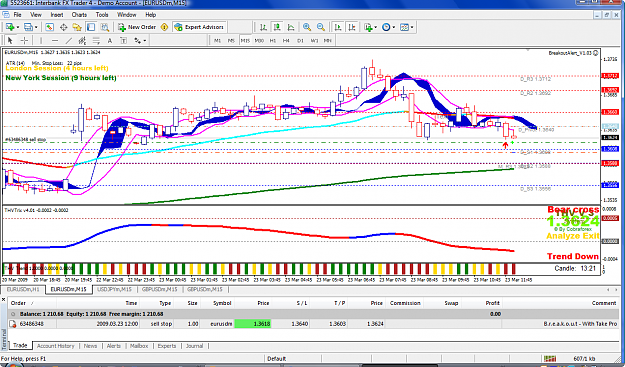Viewport: 625px width, 367px height.
Task: Open the Experts terminal tab
Action: click(x=167, y=346)
